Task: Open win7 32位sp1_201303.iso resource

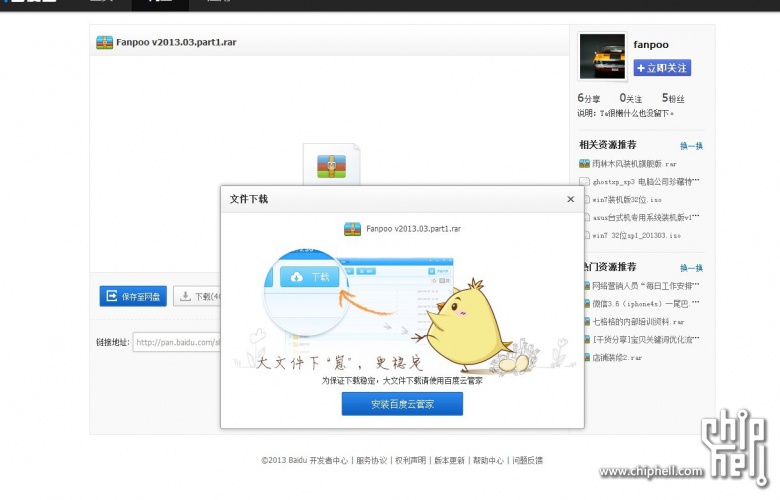Action: click(x=636, y=235)
